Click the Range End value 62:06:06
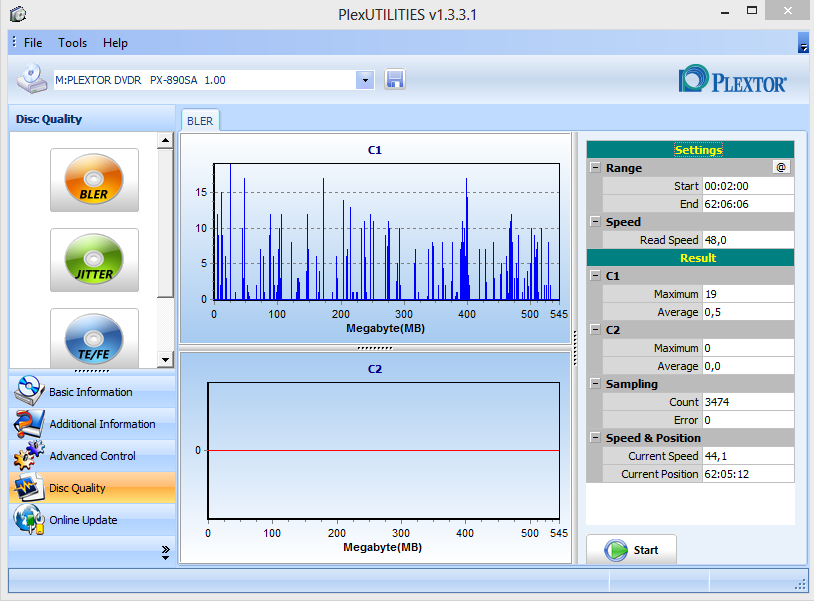Image resolution: width=814 pixels, height=601 pixels. pos(749,204)
